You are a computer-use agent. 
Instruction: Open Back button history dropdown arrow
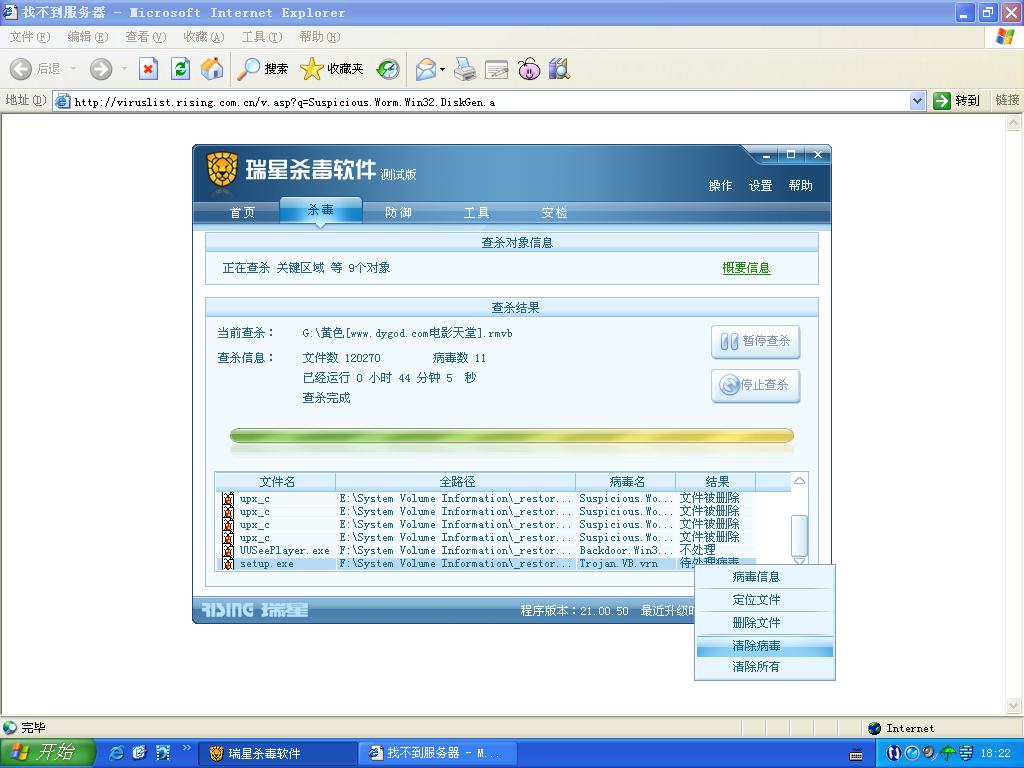[73, 69]
